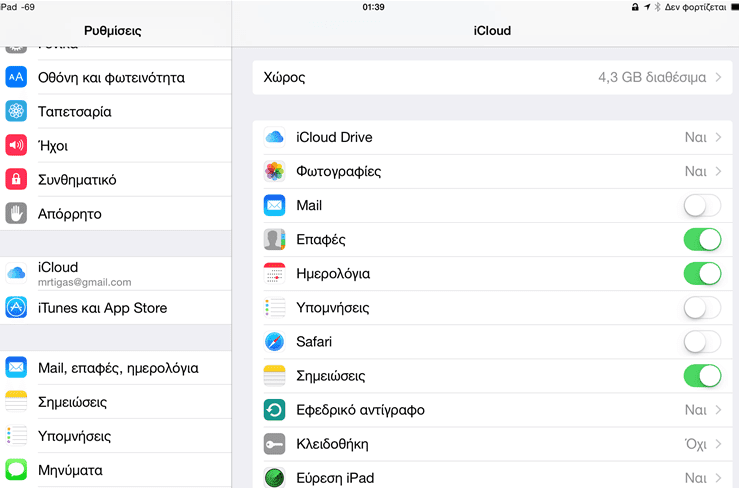This screenshot has width=739, height=488.
Task: Open Φωτογραφίες chevron arrow
Action: (718, 171)
